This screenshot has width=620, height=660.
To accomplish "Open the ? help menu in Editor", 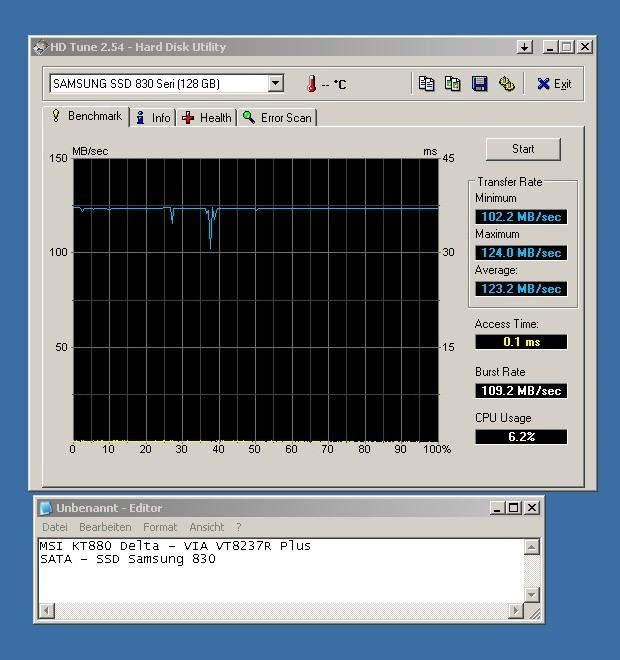I will point(239,527).
